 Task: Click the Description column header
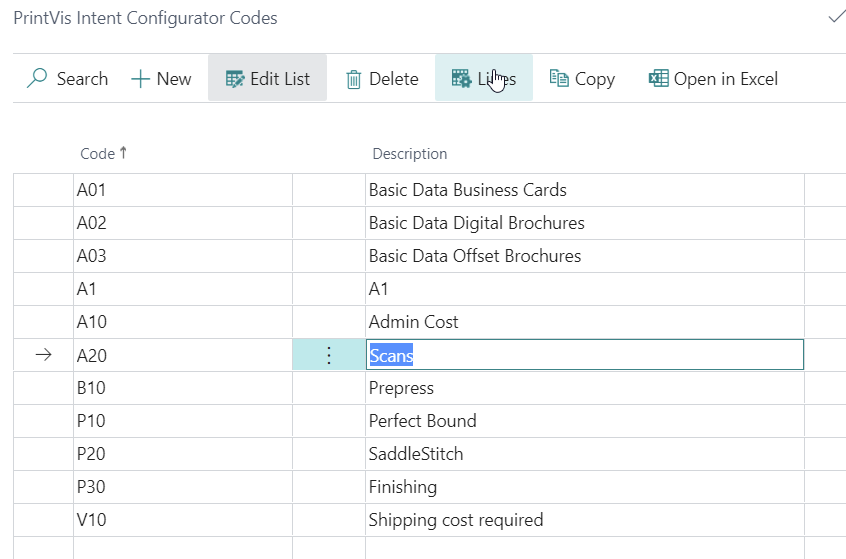(410, 154)
